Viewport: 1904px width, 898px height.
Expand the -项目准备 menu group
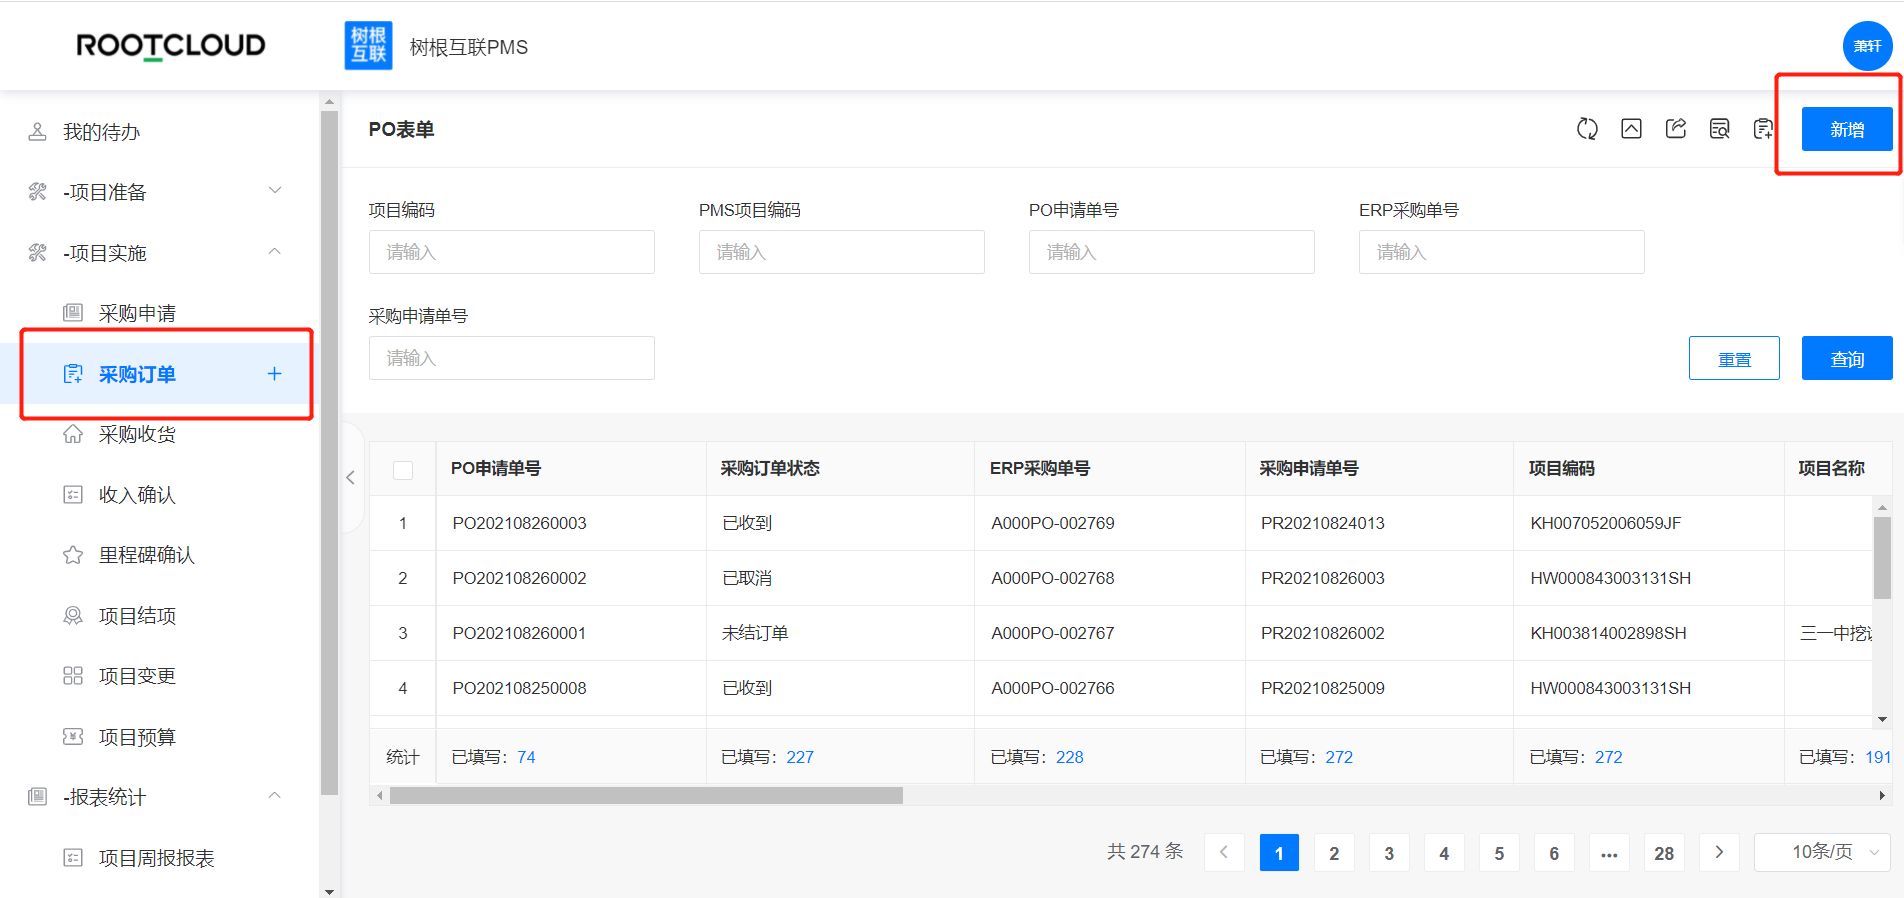[x=160, y=192]
